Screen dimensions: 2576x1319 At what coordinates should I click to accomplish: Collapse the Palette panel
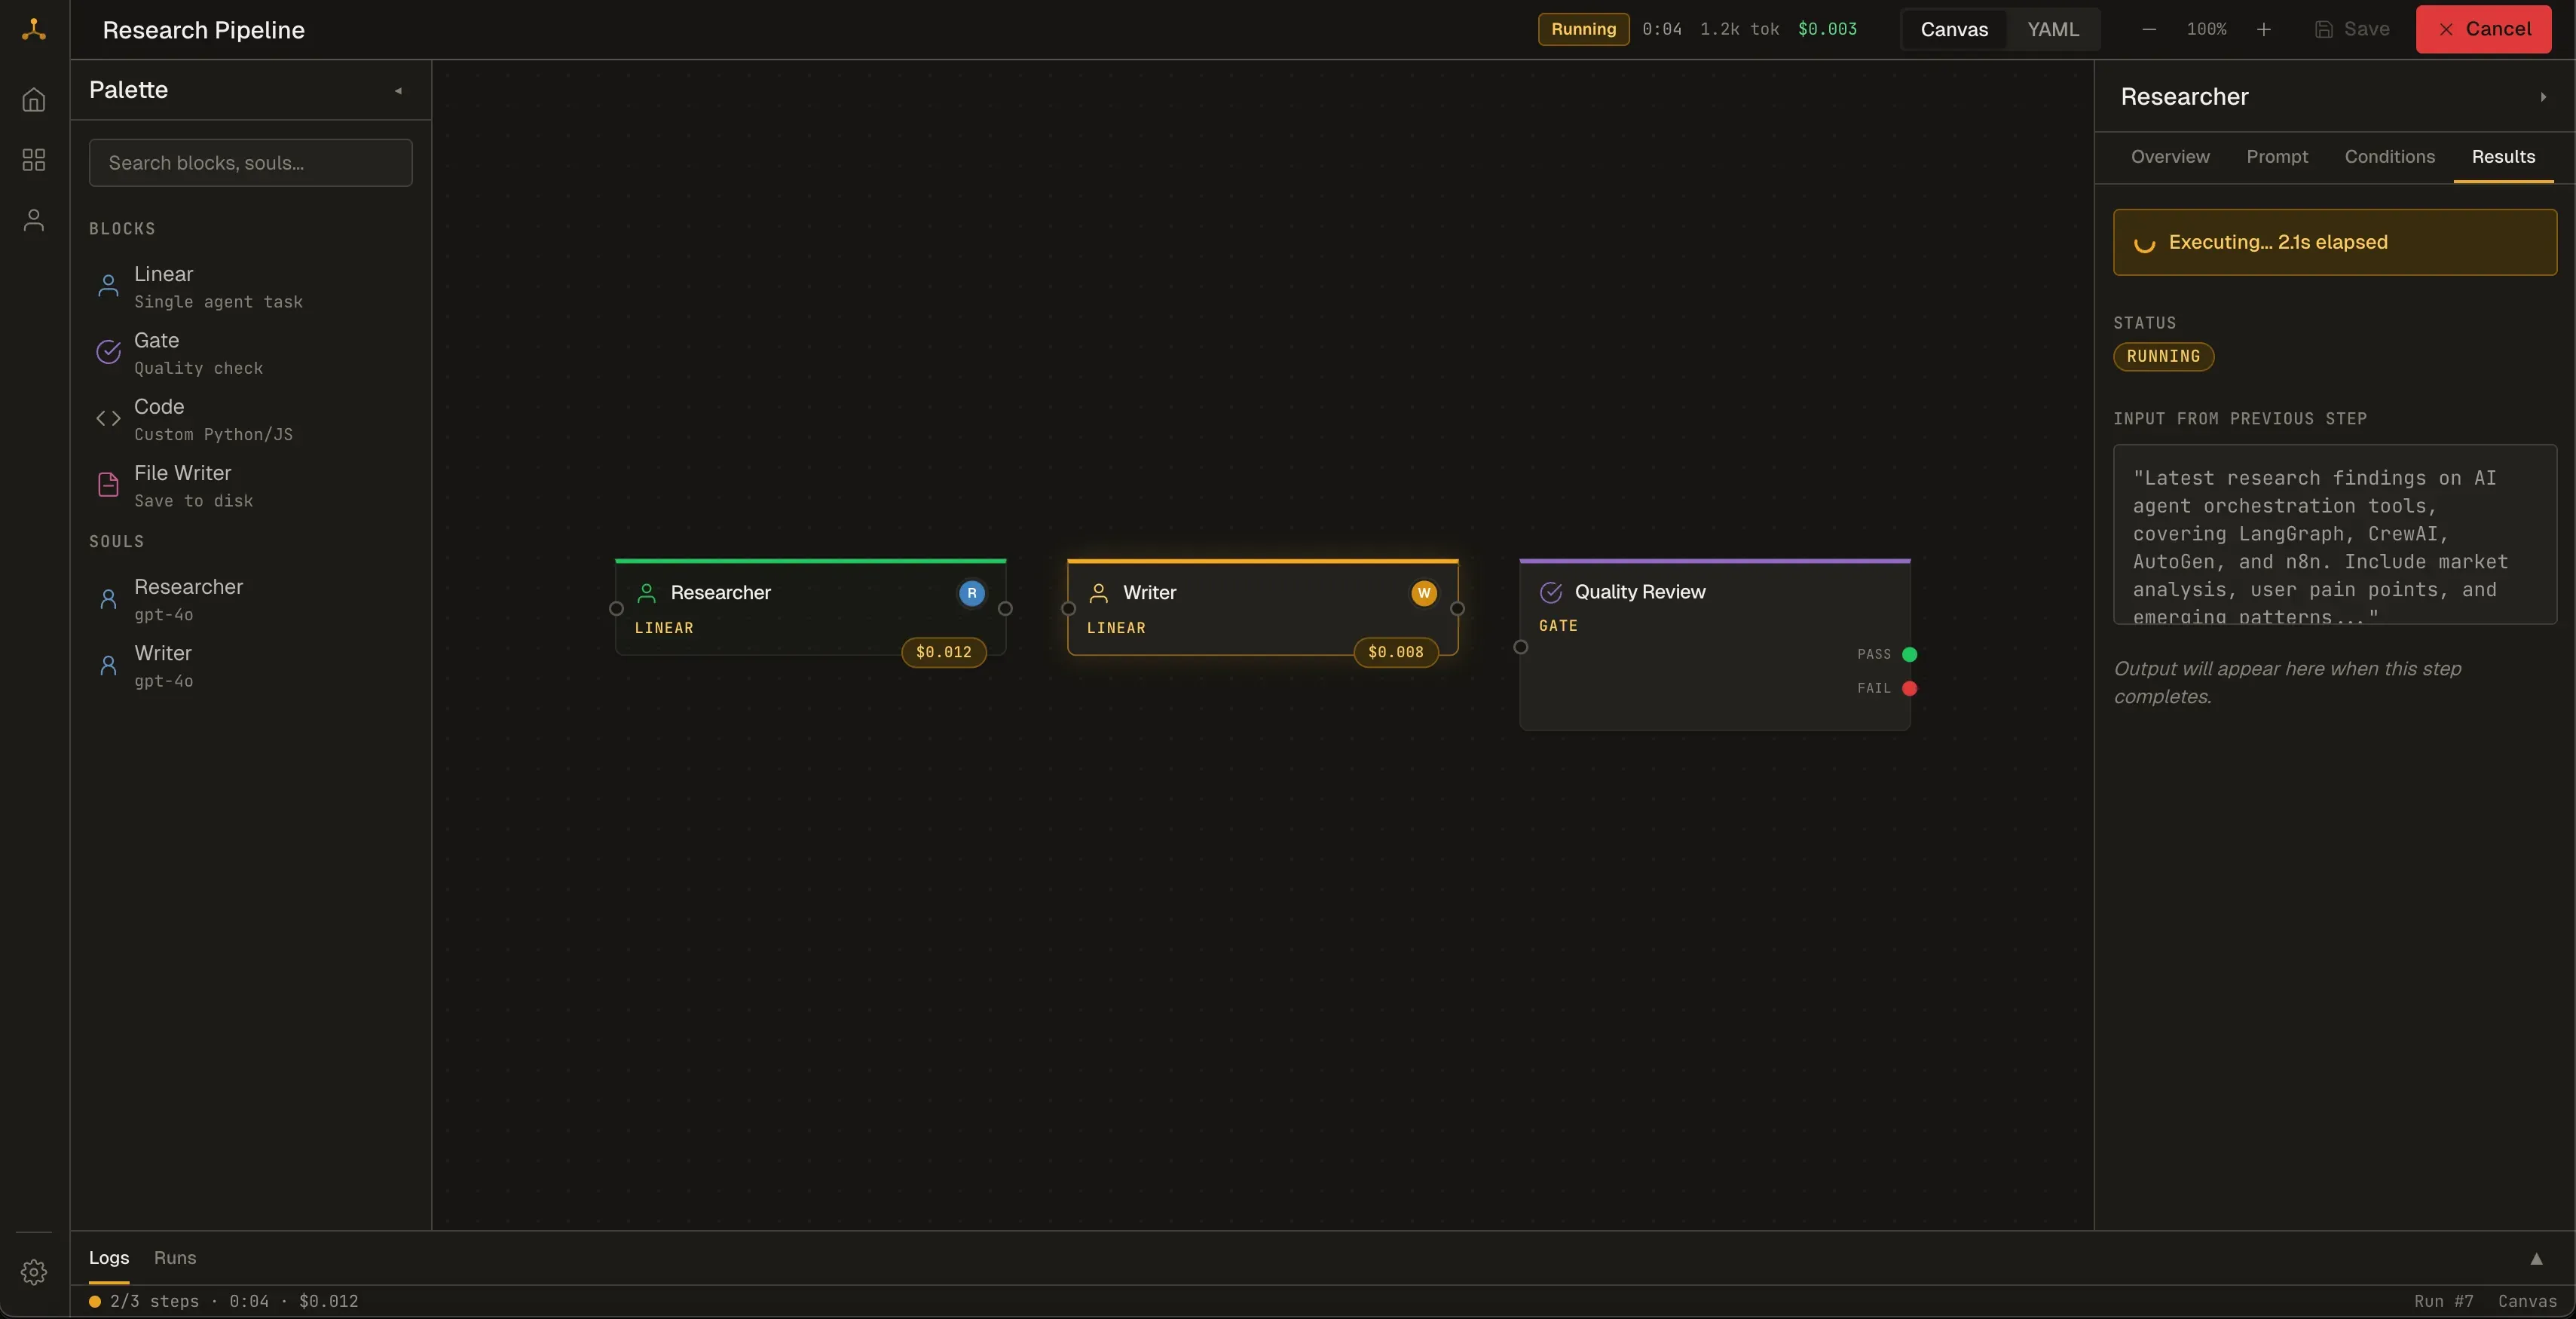(x=398, y=91)
